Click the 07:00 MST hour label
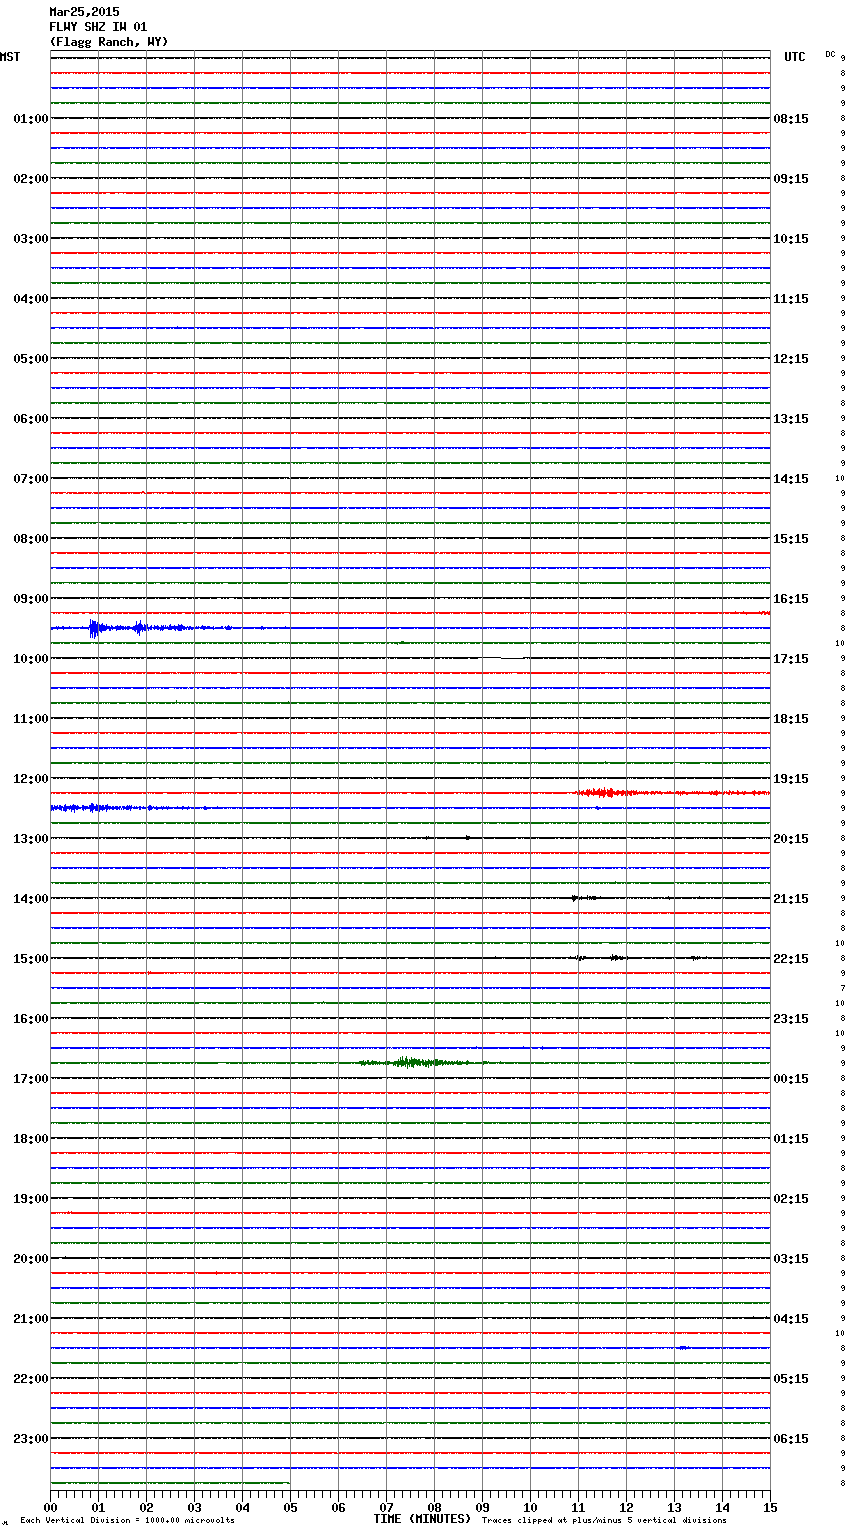 pos(30,479)
